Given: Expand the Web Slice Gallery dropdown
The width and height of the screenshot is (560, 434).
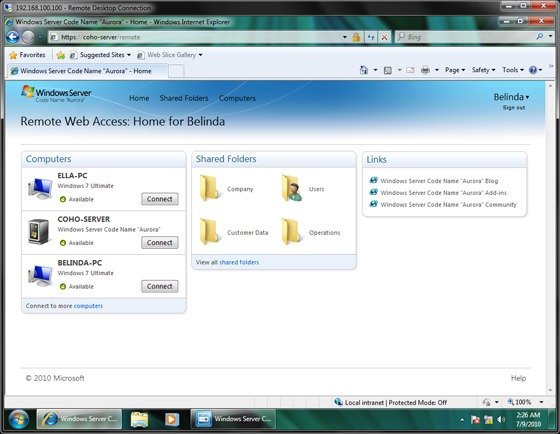Looking at the screenshot, I should pyautogui.click(x=200, y=55).
